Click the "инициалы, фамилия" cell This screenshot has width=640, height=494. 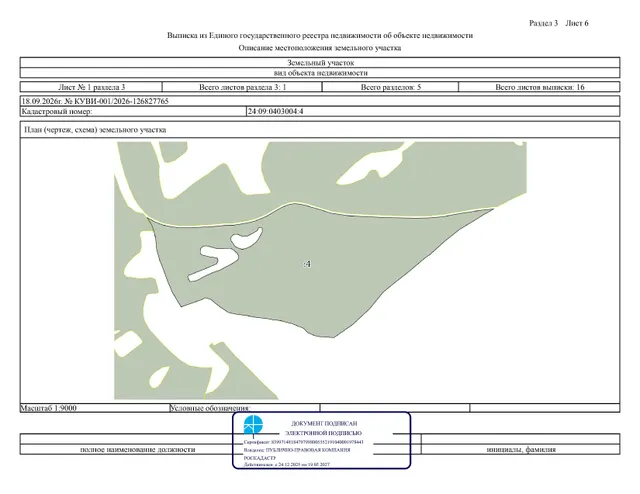[x=521, y=449]
